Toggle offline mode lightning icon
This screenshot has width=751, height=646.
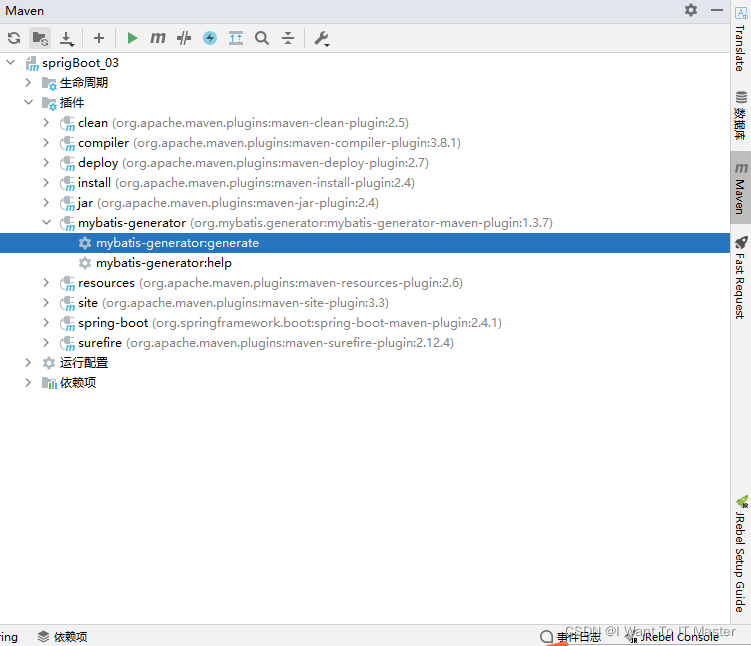210,38
